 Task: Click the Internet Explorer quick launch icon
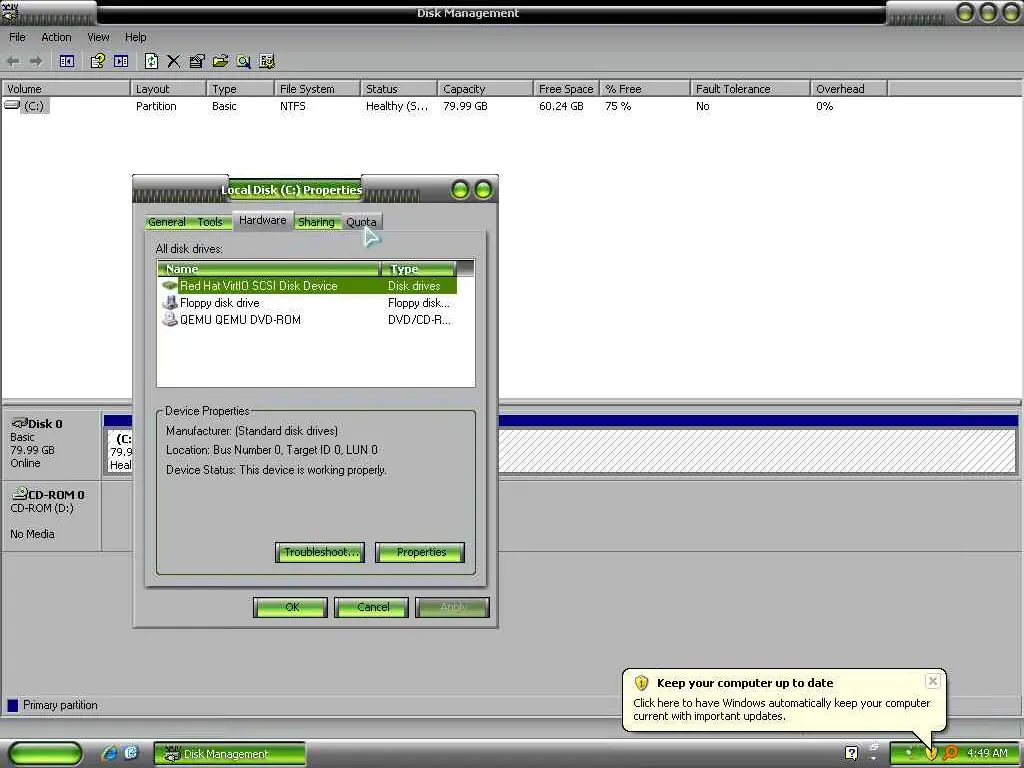[109, 753]
